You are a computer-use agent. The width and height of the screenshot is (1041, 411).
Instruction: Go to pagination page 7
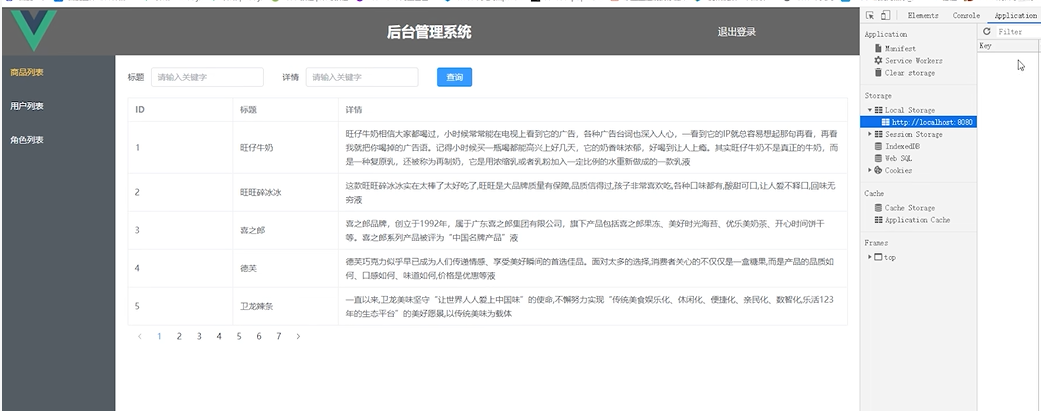279,336
